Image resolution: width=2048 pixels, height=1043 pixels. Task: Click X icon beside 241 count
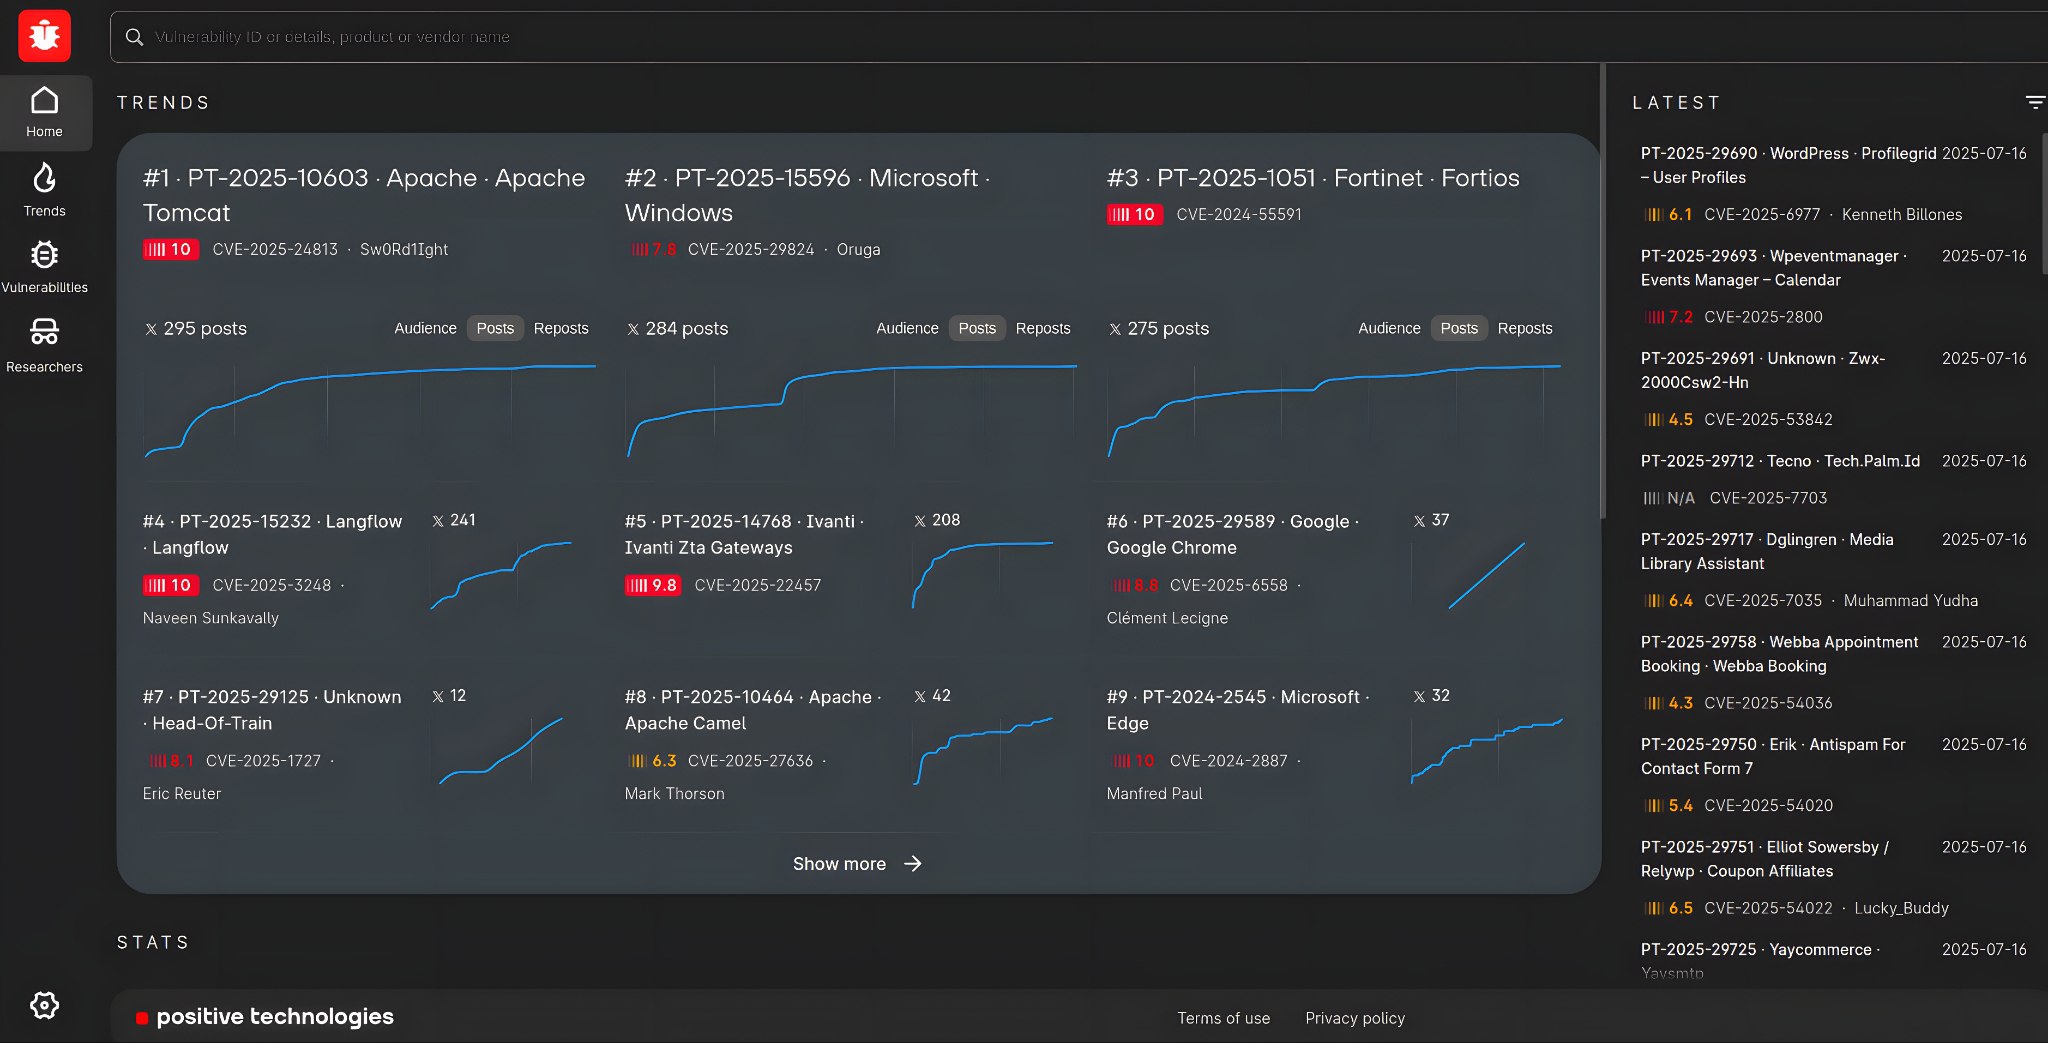coord(438,521)
